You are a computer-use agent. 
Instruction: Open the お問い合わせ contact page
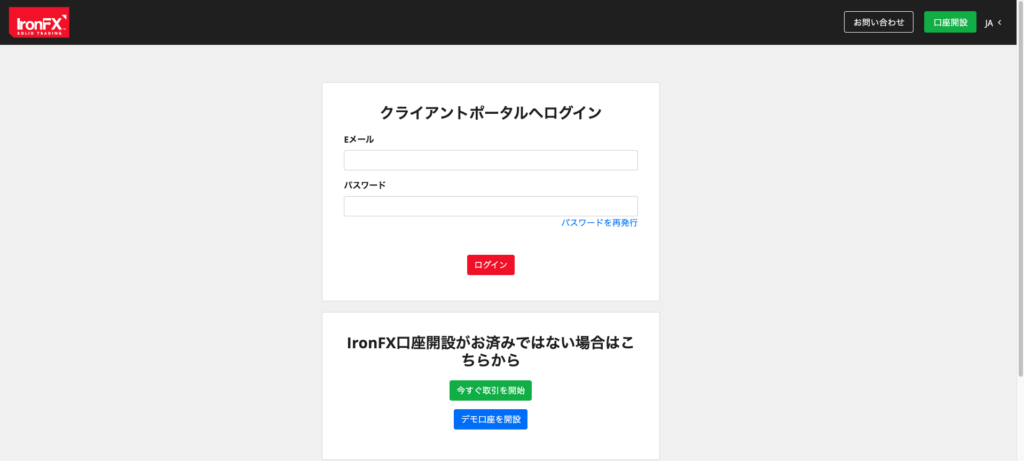coord(878,22)
